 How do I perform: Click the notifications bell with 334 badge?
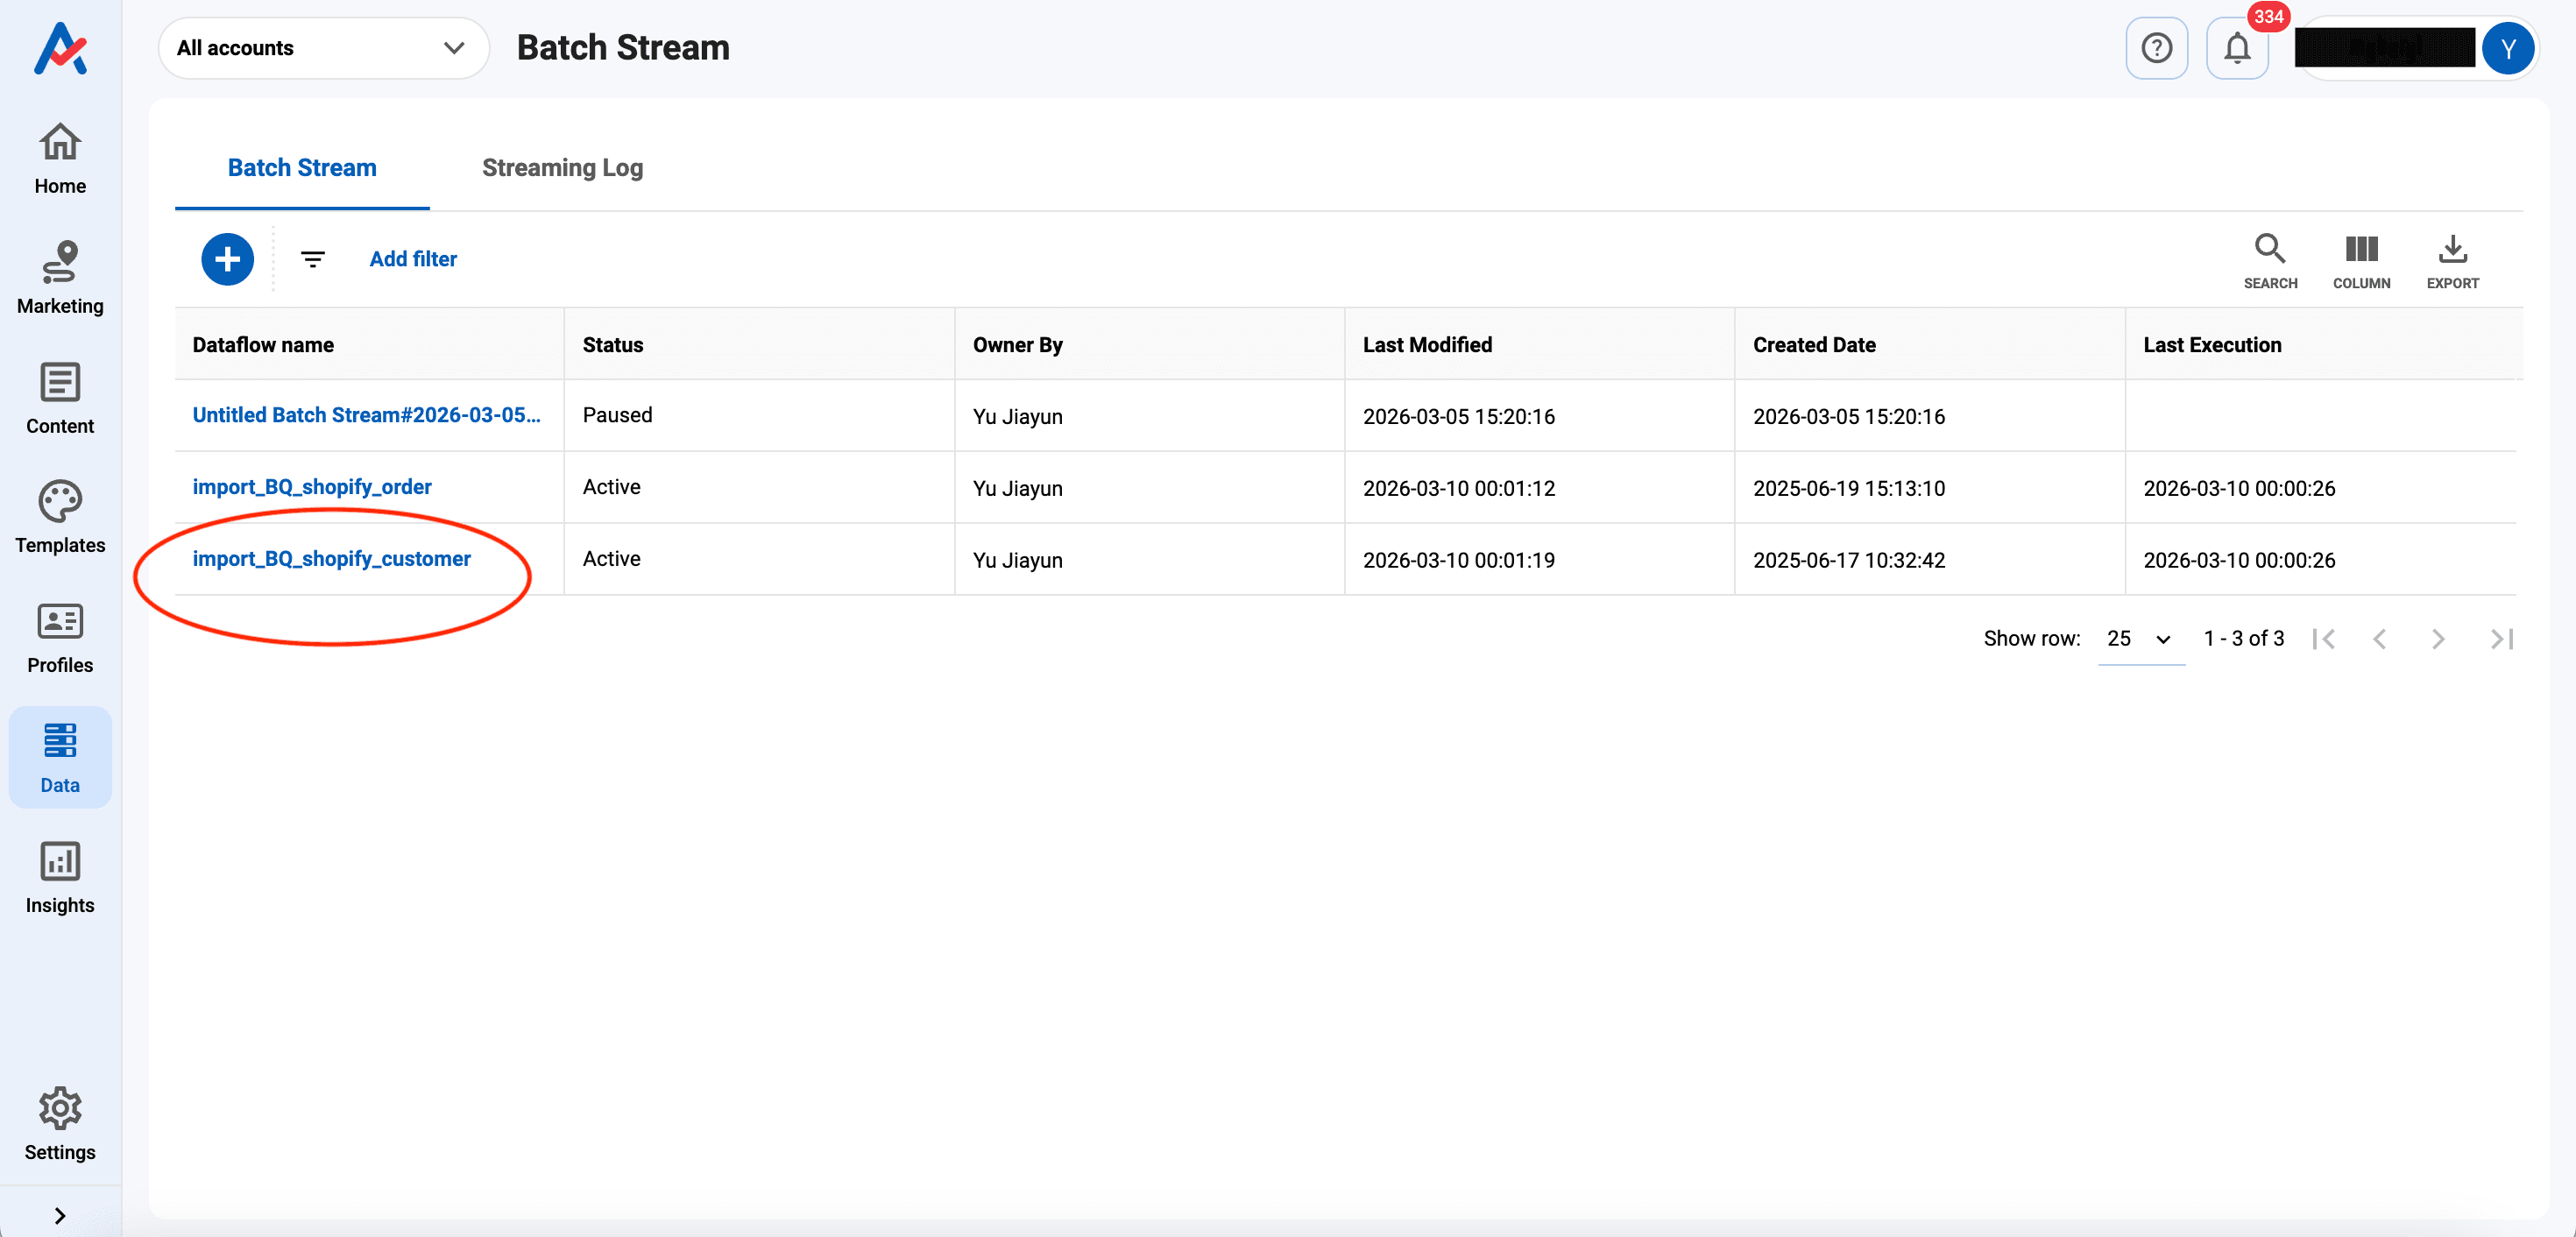[x=2236, y=47]
